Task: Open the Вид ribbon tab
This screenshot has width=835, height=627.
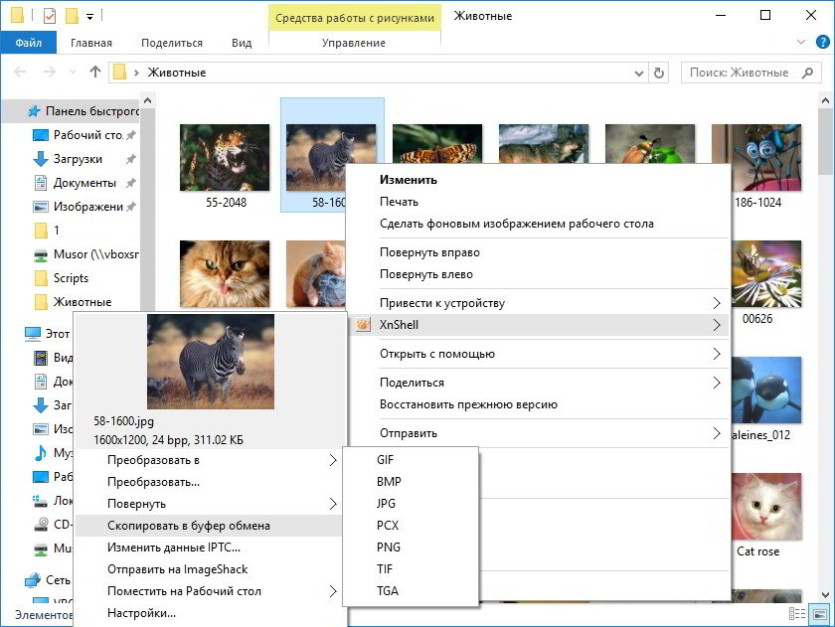Action: coord(241,43)
